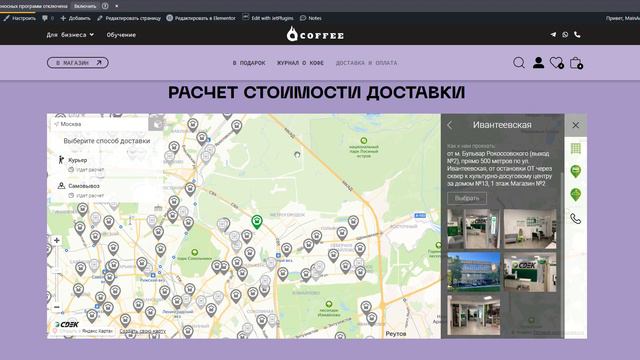
Task: Choose the Курьер delivery method
Action: [78, 160]
